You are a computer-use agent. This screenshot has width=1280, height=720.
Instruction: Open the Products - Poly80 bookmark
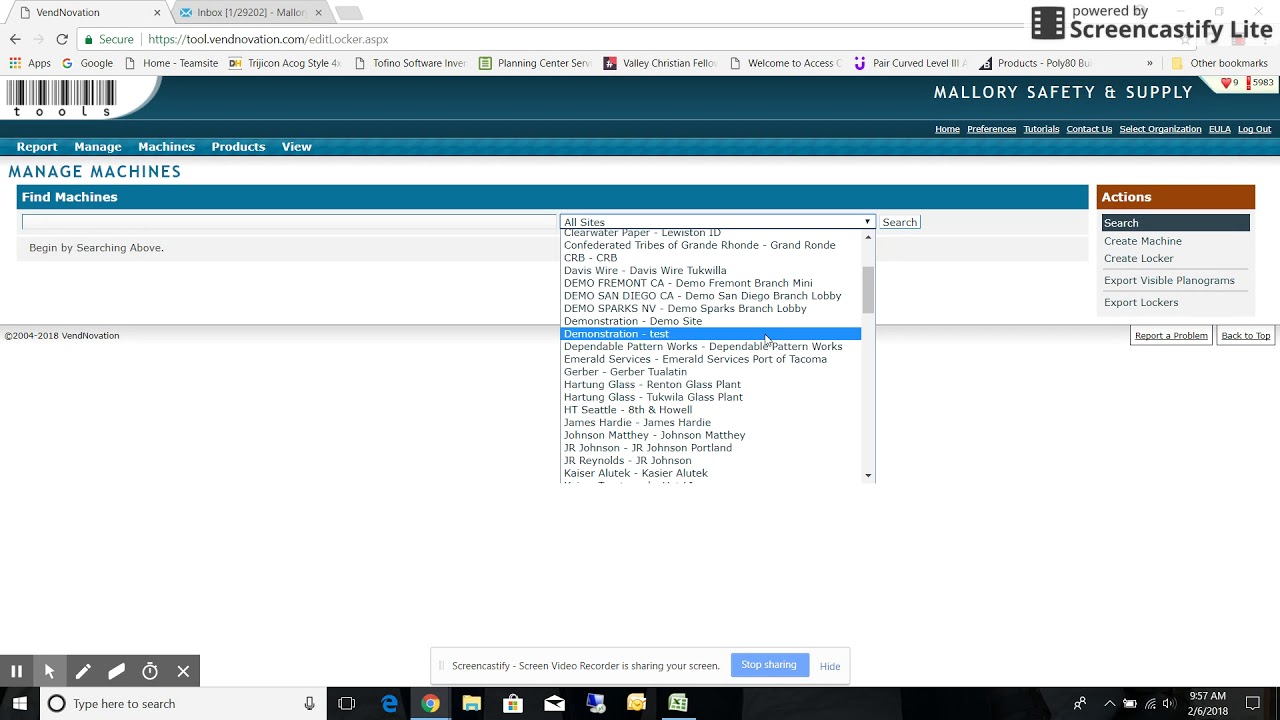coord(1035,63)
